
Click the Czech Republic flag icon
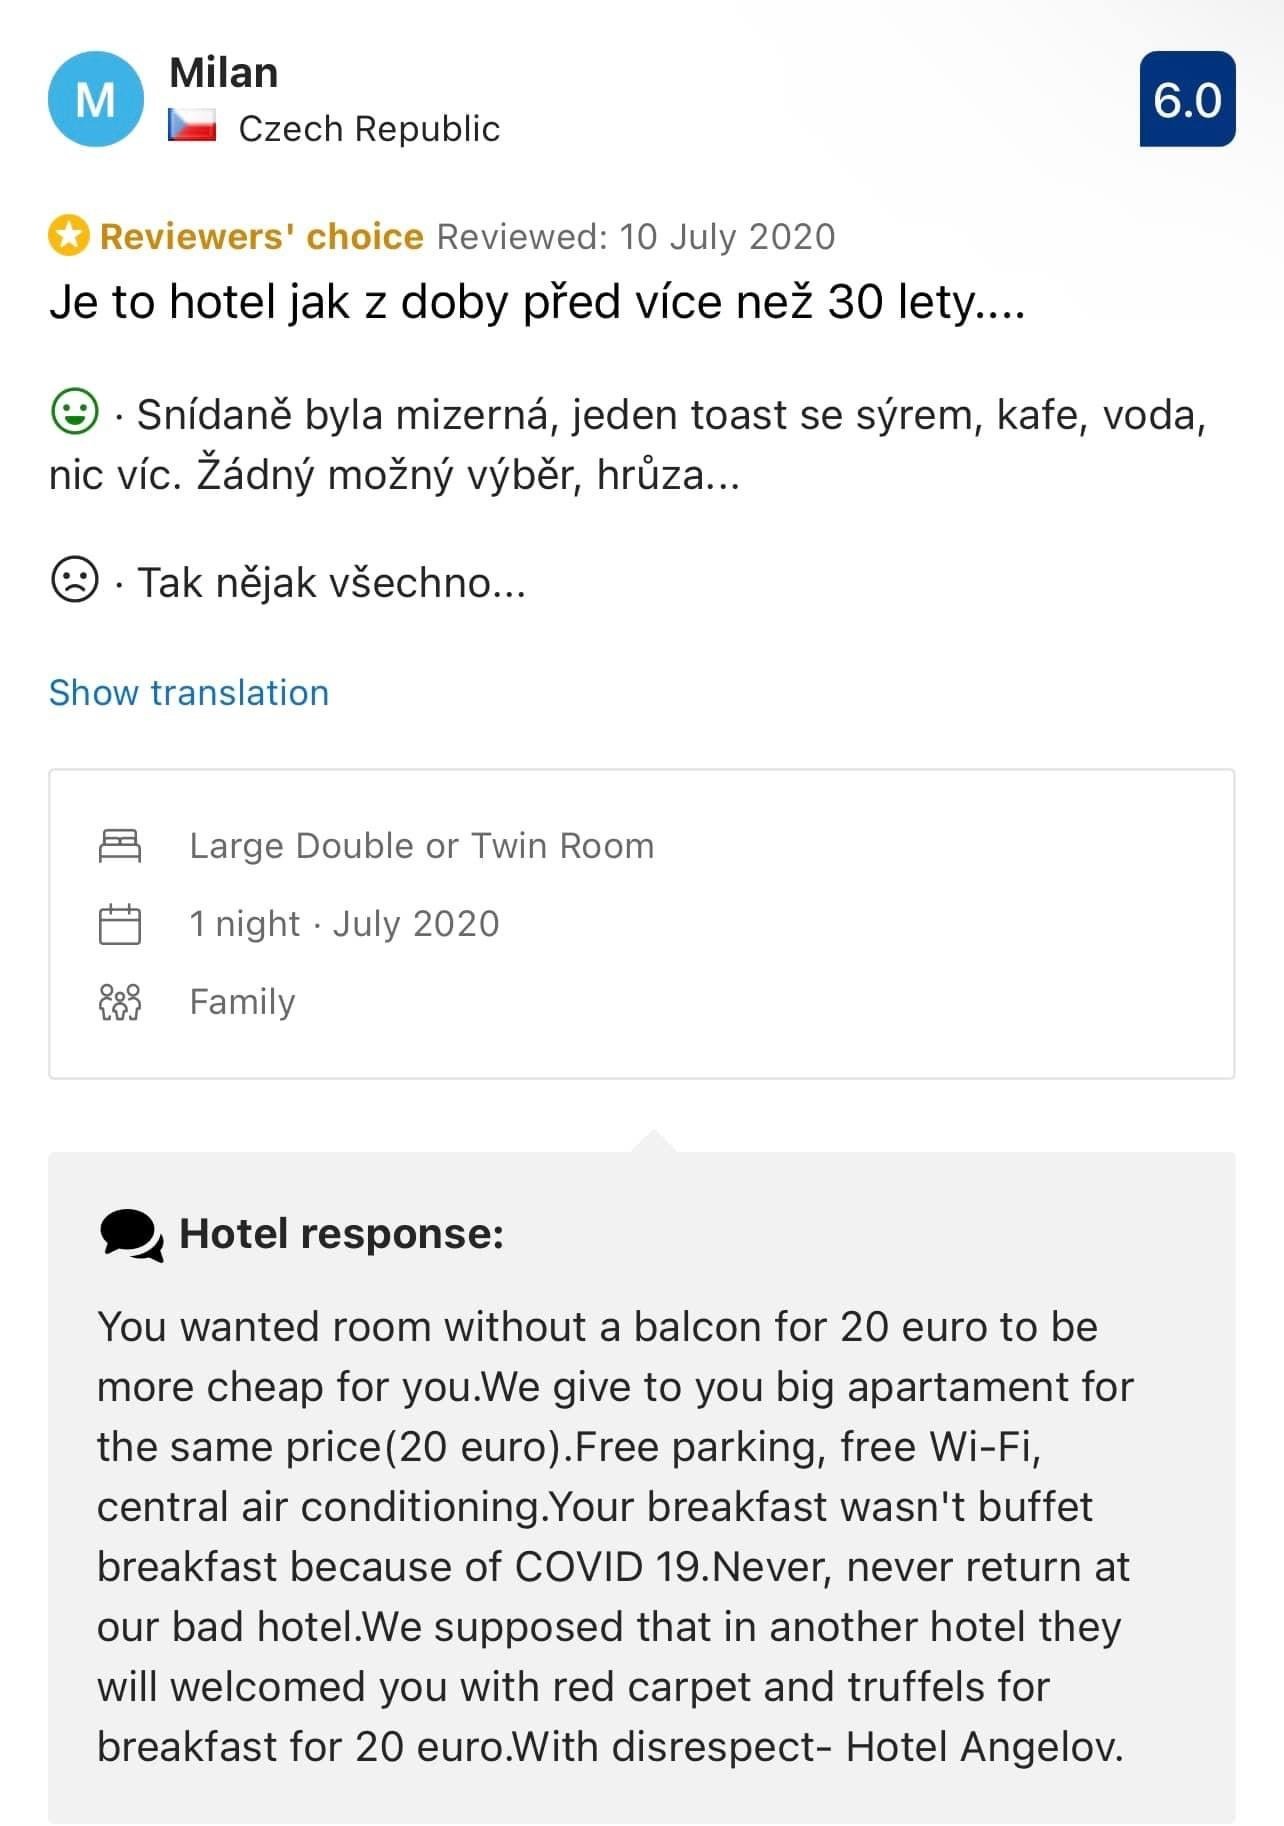click(x=192, y=126)
